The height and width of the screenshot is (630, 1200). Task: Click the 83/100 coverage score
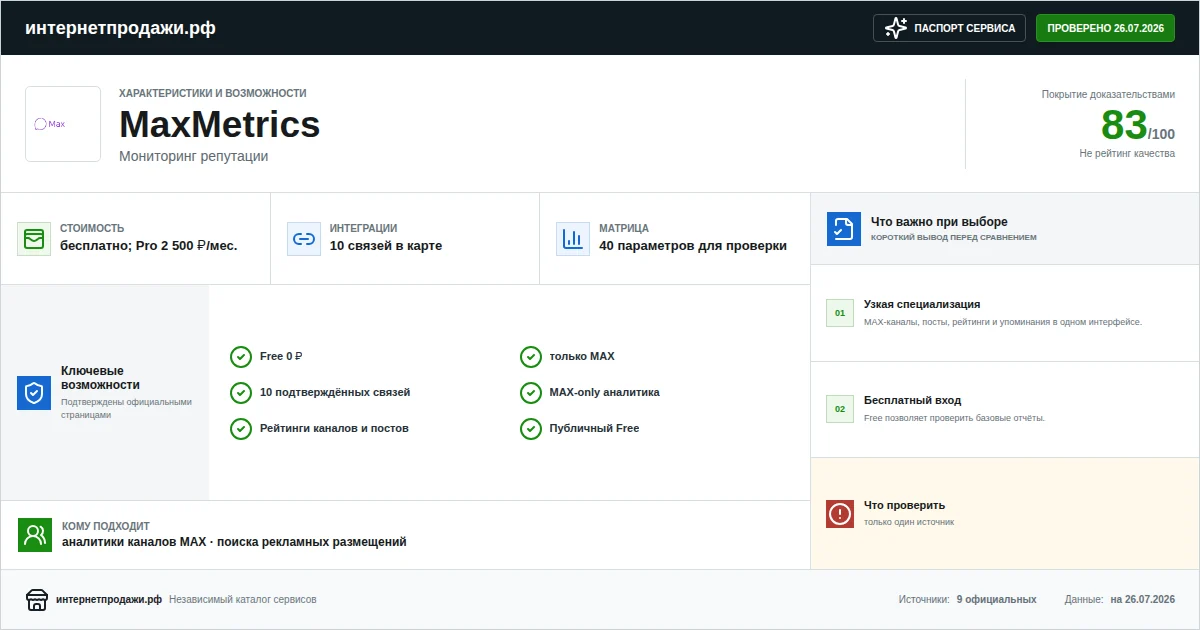1138,126
